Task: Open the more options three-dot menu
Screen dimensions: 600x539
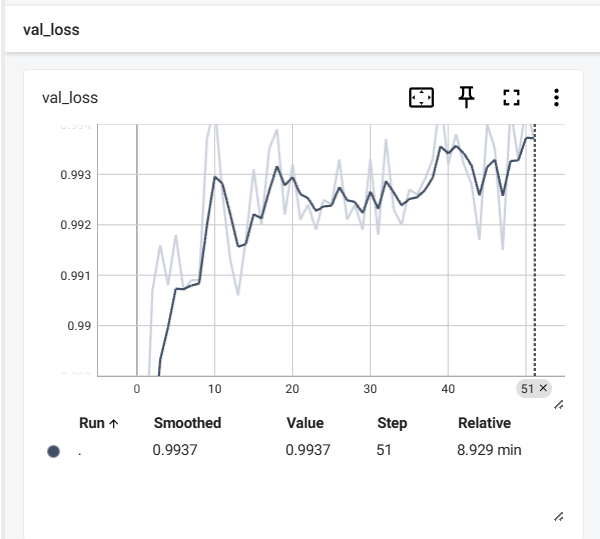Action: tap(556, 98)
